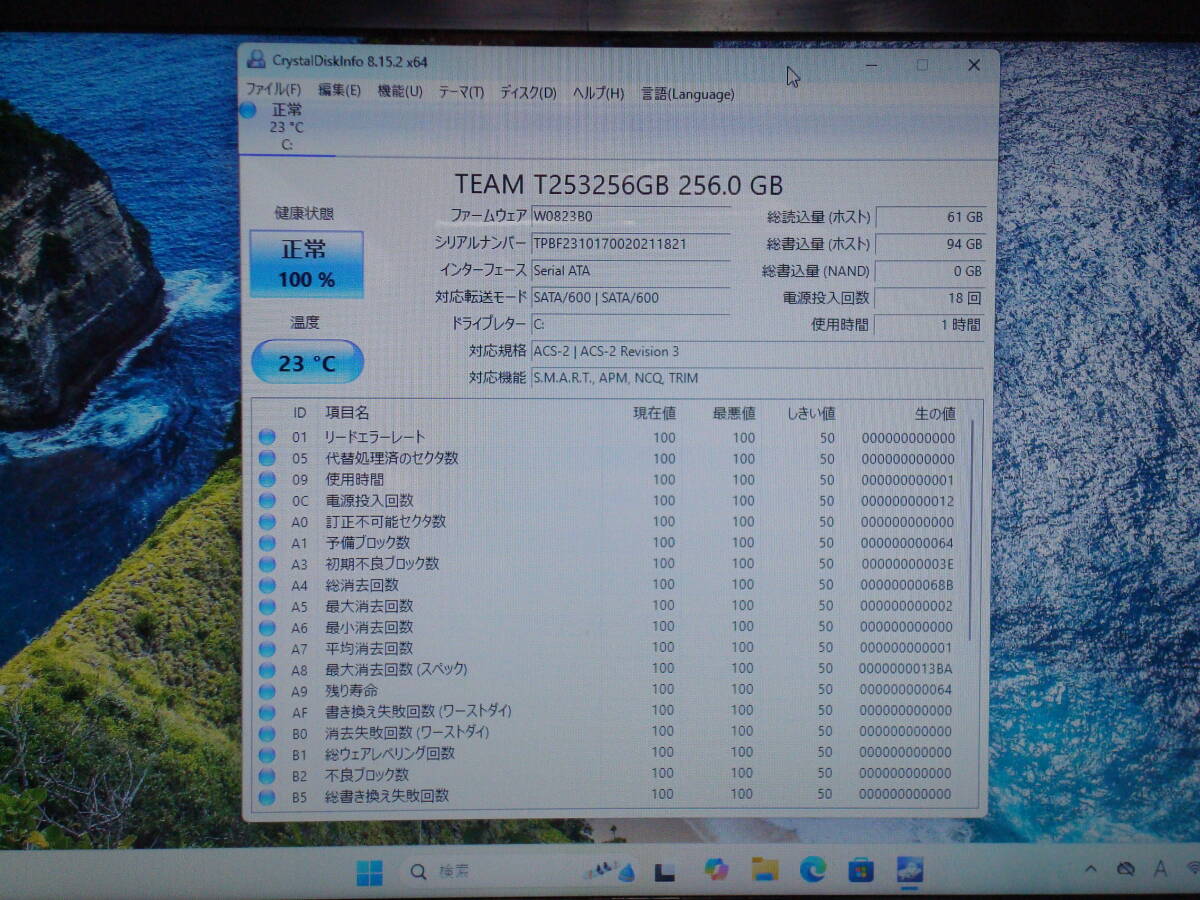Launch Copilot from the taskbar
Image resolution: width=1200 pixels, height=900 pixels.
[716, 870]
